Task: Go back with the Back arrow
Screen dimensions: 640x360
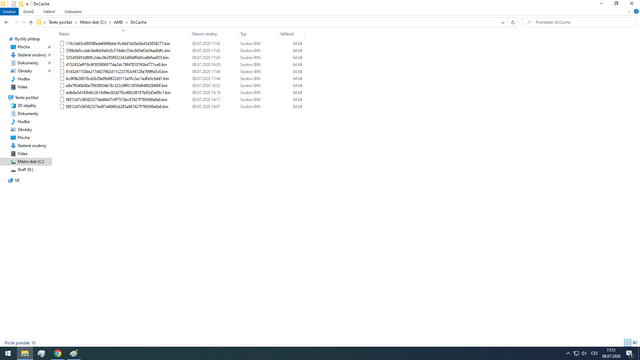Action: (6, 22)
